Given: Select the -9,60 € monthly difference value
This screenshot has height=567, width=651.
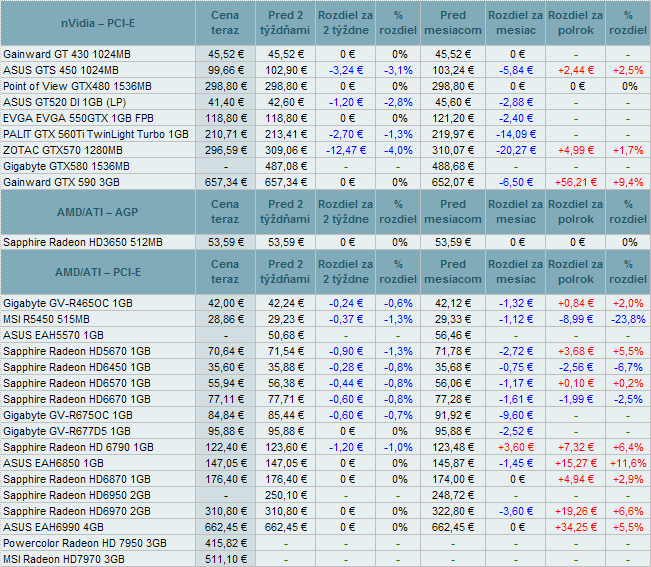Looking at the screenshot, I should tap(516, 415).
